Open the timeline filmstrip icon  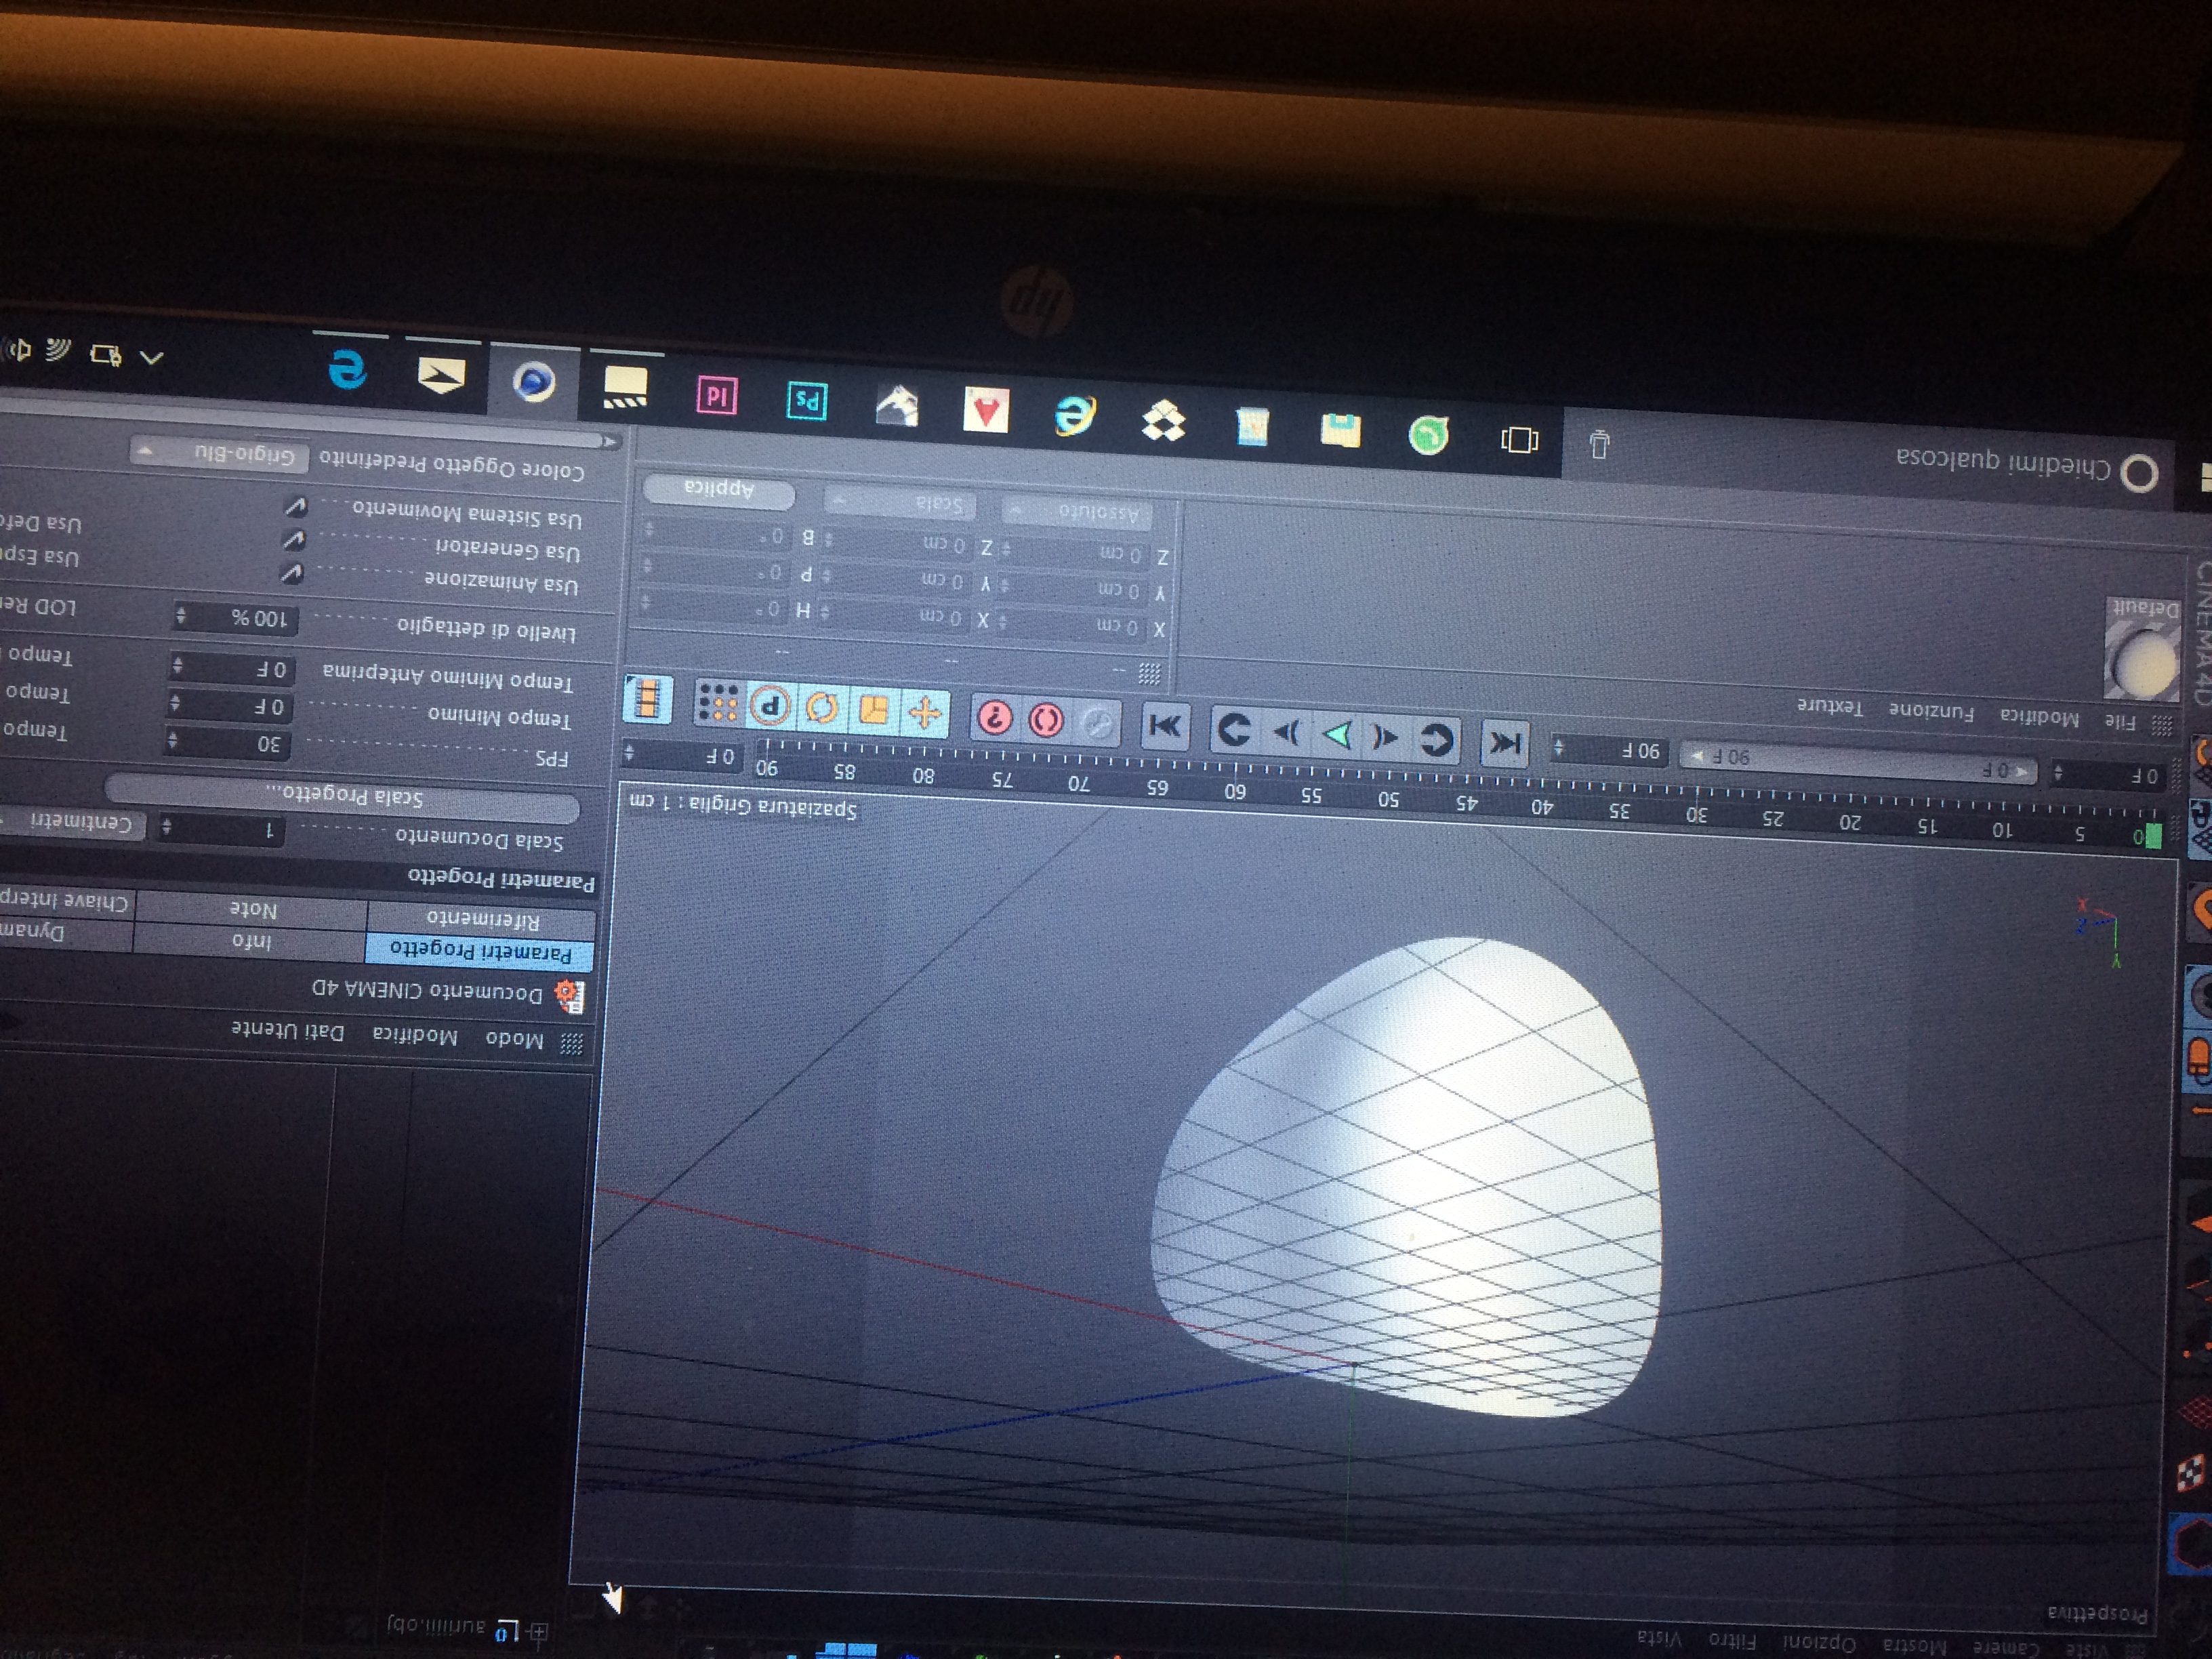coord(648,698)
